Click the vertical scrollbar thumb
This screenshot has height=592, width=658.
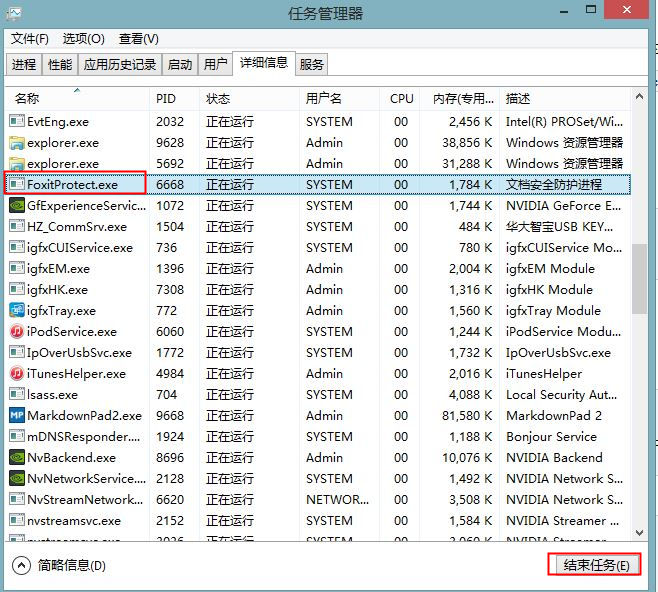point(639,279)
